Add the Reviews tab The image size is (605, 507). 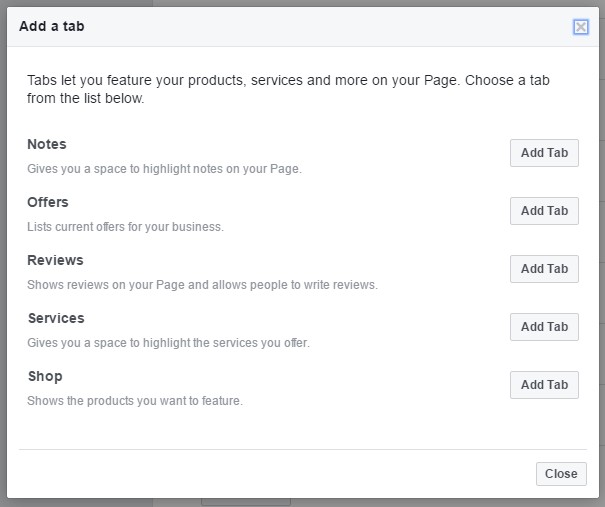(544, 269)
